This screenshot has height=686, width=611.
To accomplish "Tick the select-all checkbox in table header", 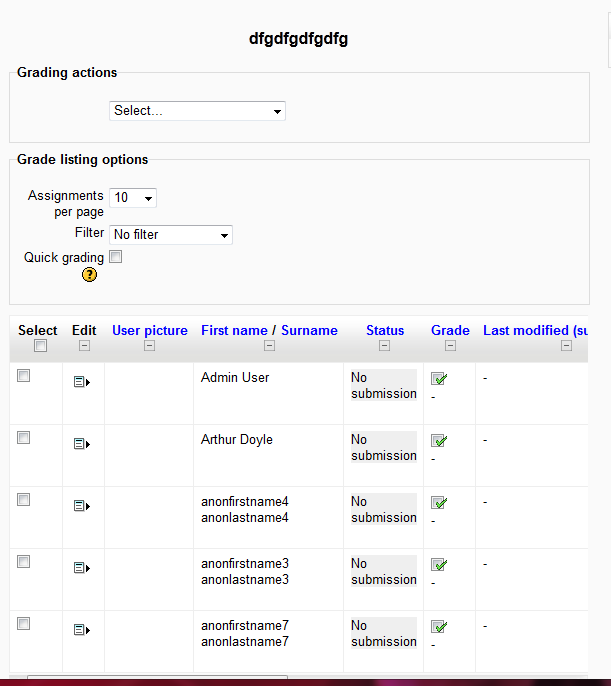I will (40, 346).
